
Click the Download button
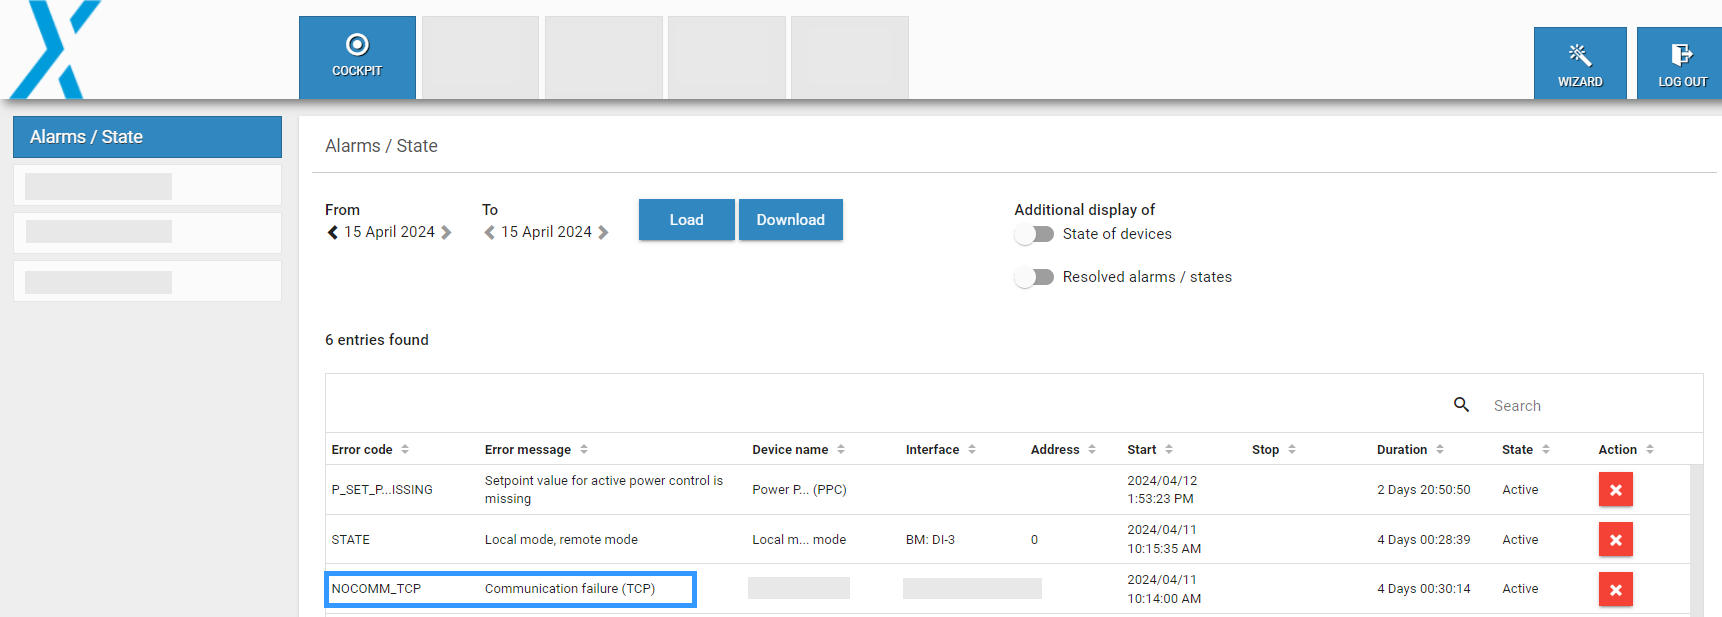click(790, 220)
